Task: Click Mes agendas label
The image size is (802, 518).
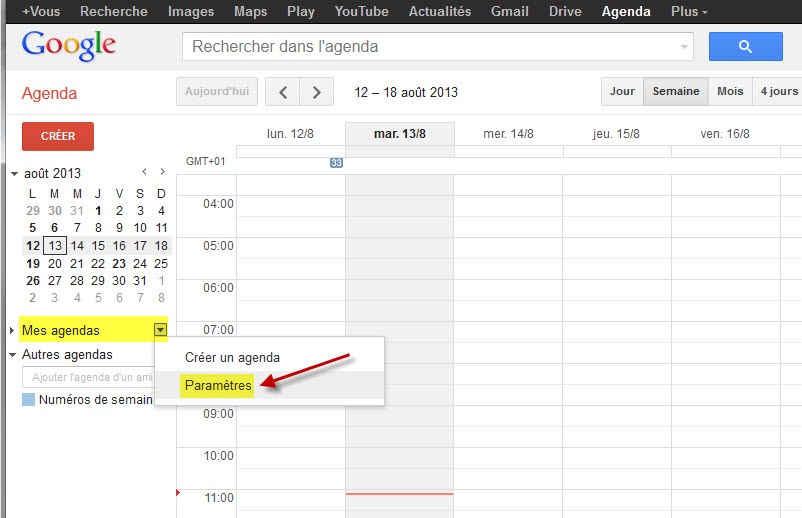Action: 61,330
